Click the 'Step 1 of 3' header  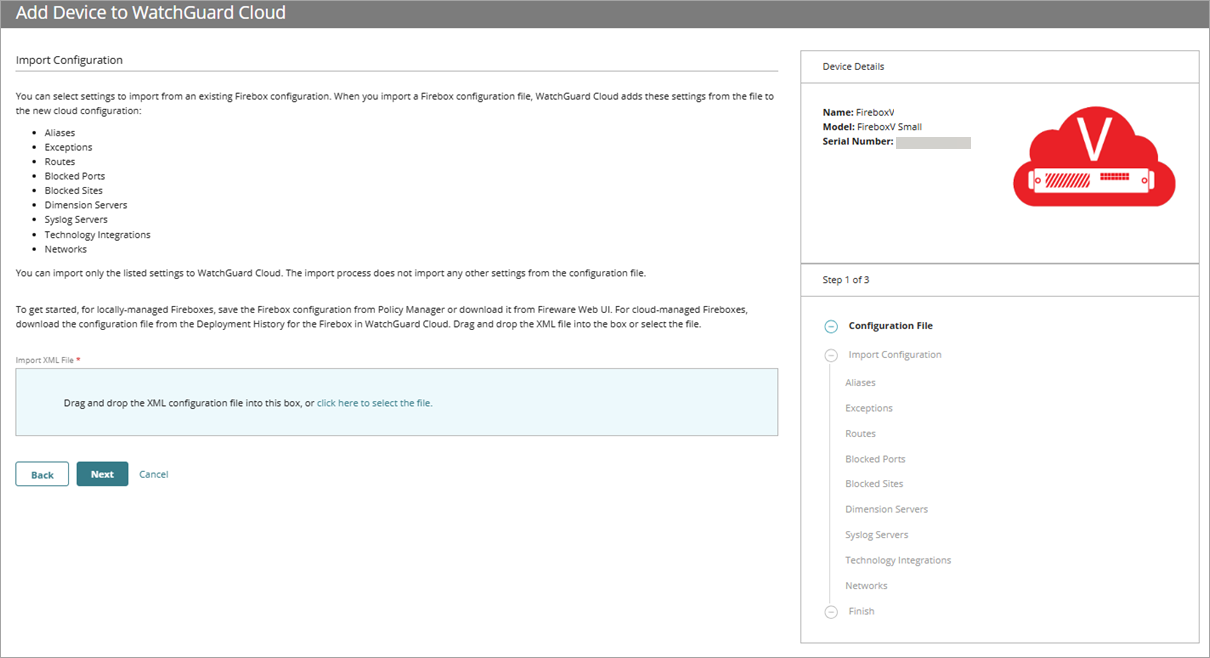(1000, 280)
